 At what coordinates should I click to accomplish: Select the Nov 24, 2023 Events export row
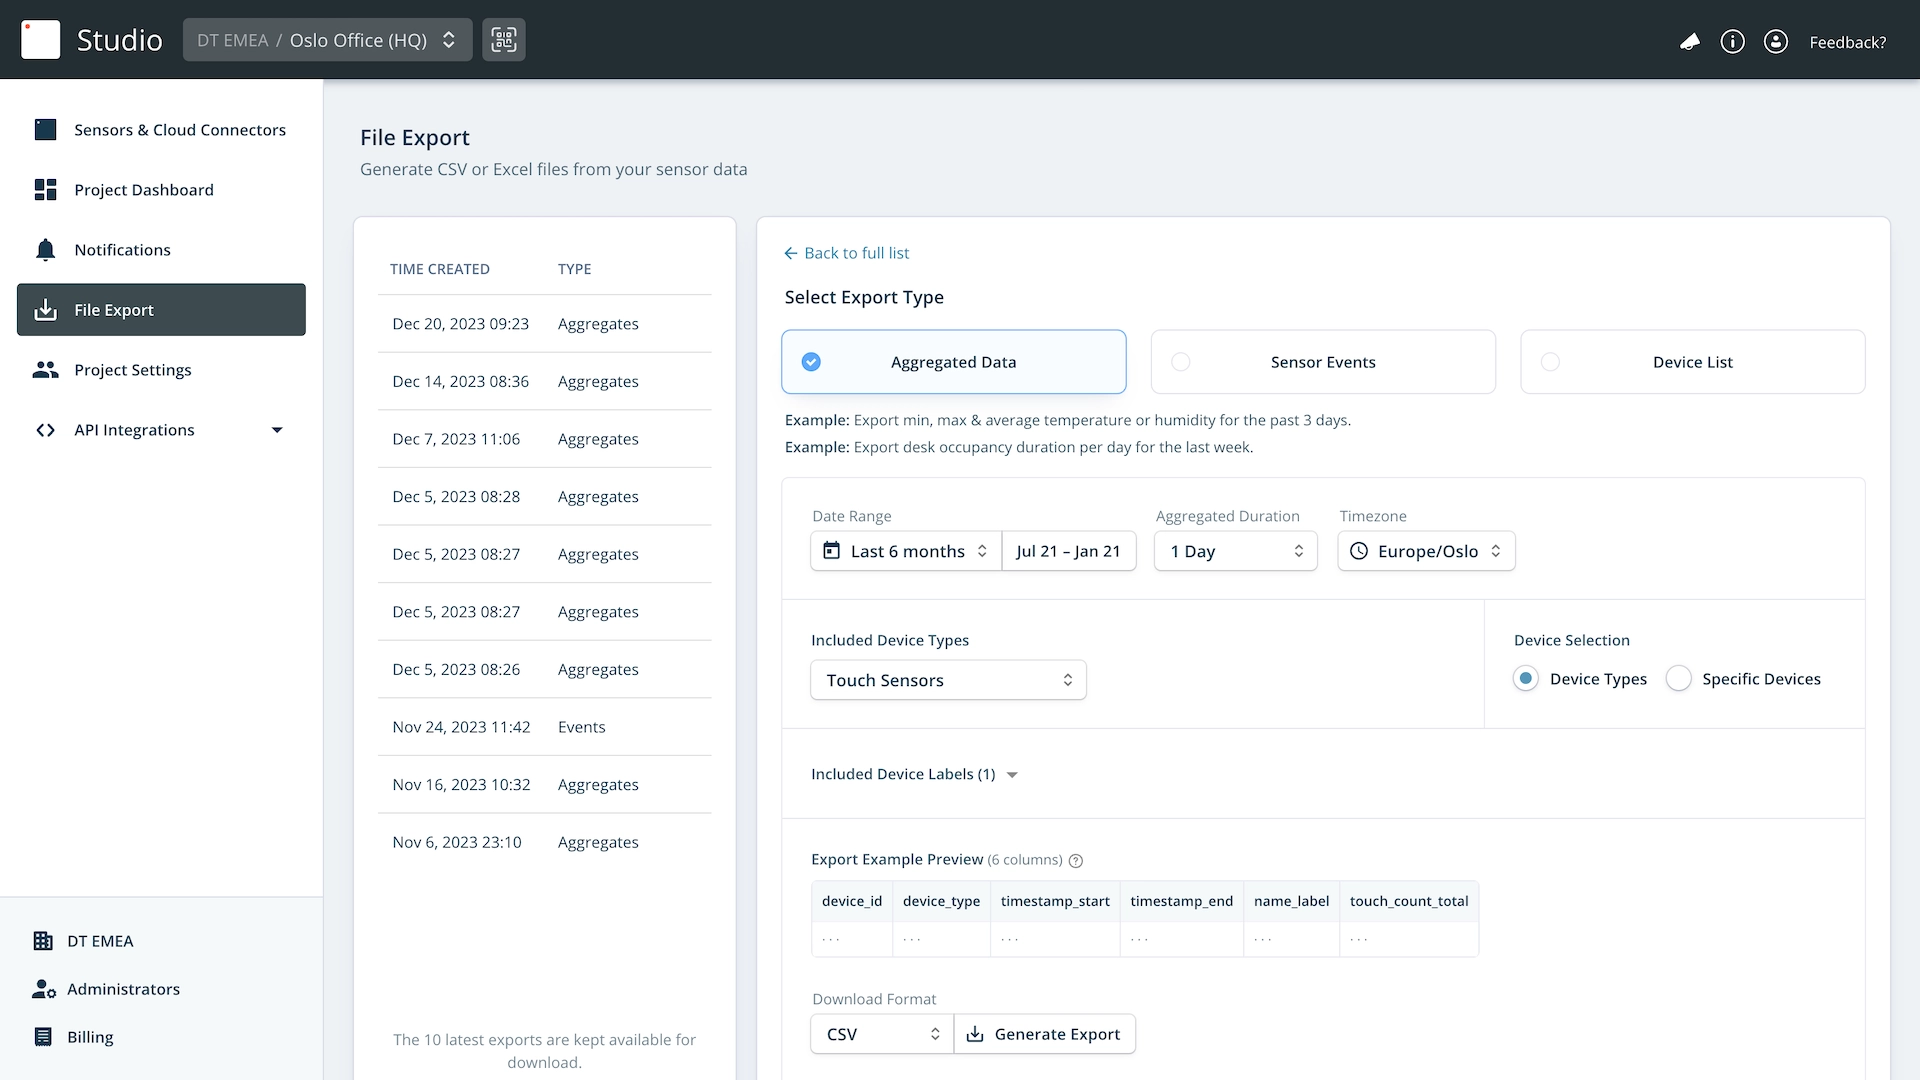point(544,727)
